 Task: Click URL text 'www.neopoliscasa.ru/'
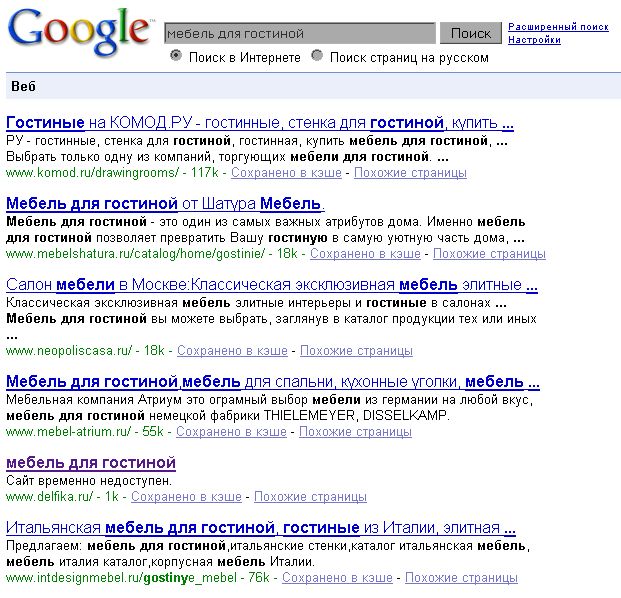click(69, 350)
